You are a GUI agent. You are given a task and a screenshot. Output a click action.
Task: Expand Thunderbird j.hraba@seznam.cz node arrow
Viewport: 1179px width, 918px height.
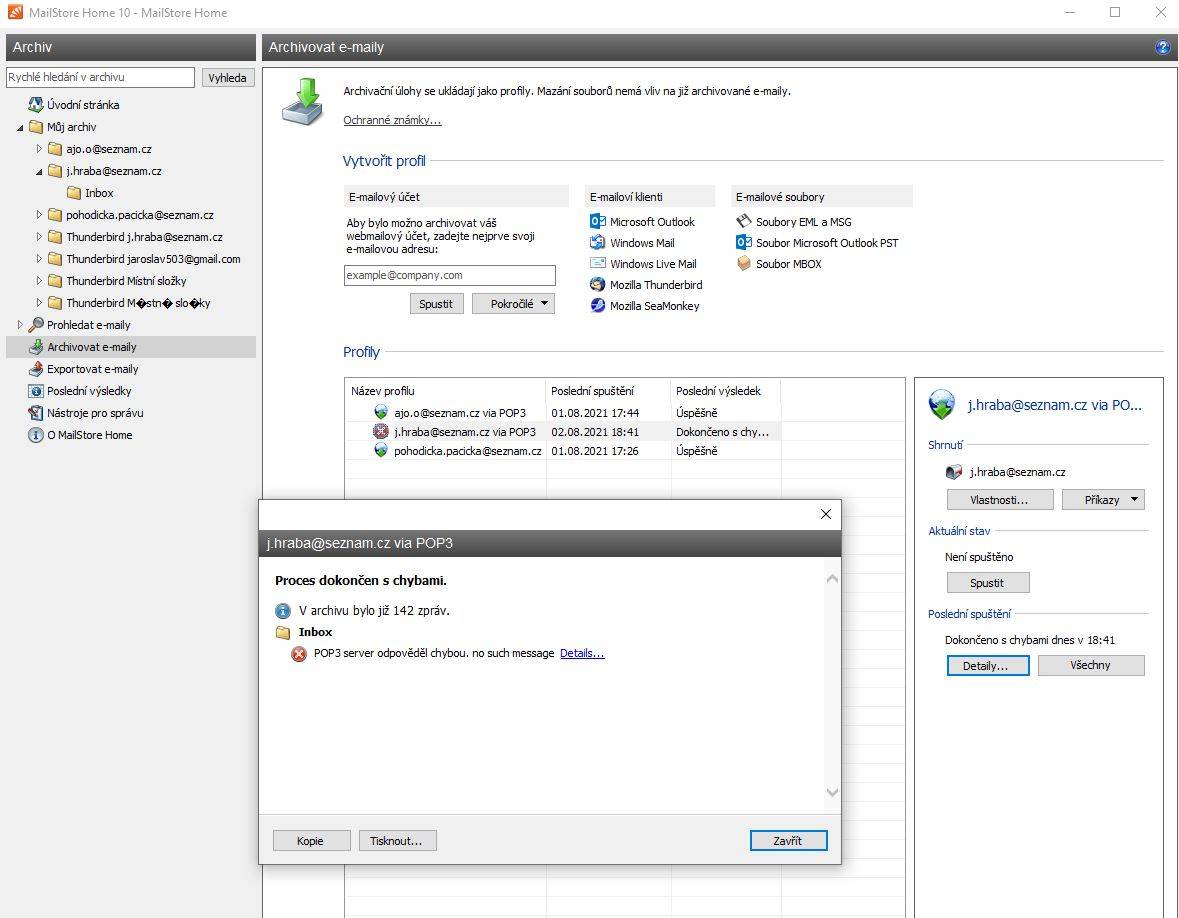[x=39, y=237]
